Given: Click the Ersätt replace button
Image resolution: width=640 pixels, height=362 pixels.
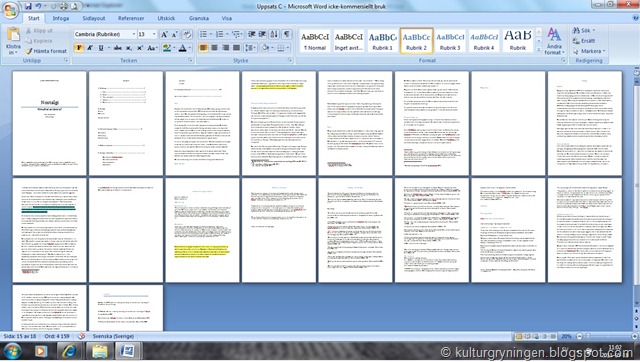Looking at the screenshot, I should tap(584, 41).
